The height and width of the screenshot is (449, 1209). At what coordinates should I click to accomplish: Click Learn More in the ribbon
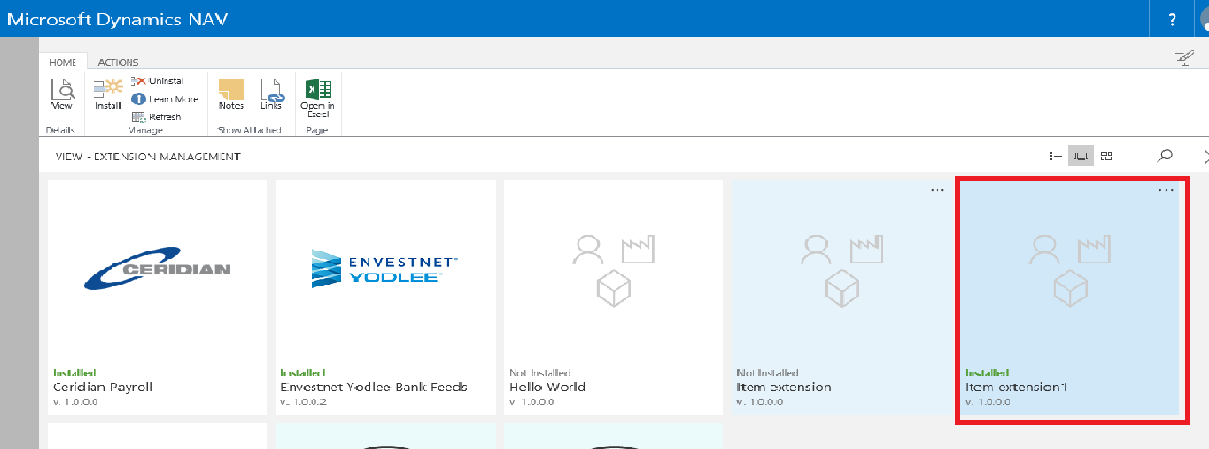pyautogui.click(x=164, y=99)
